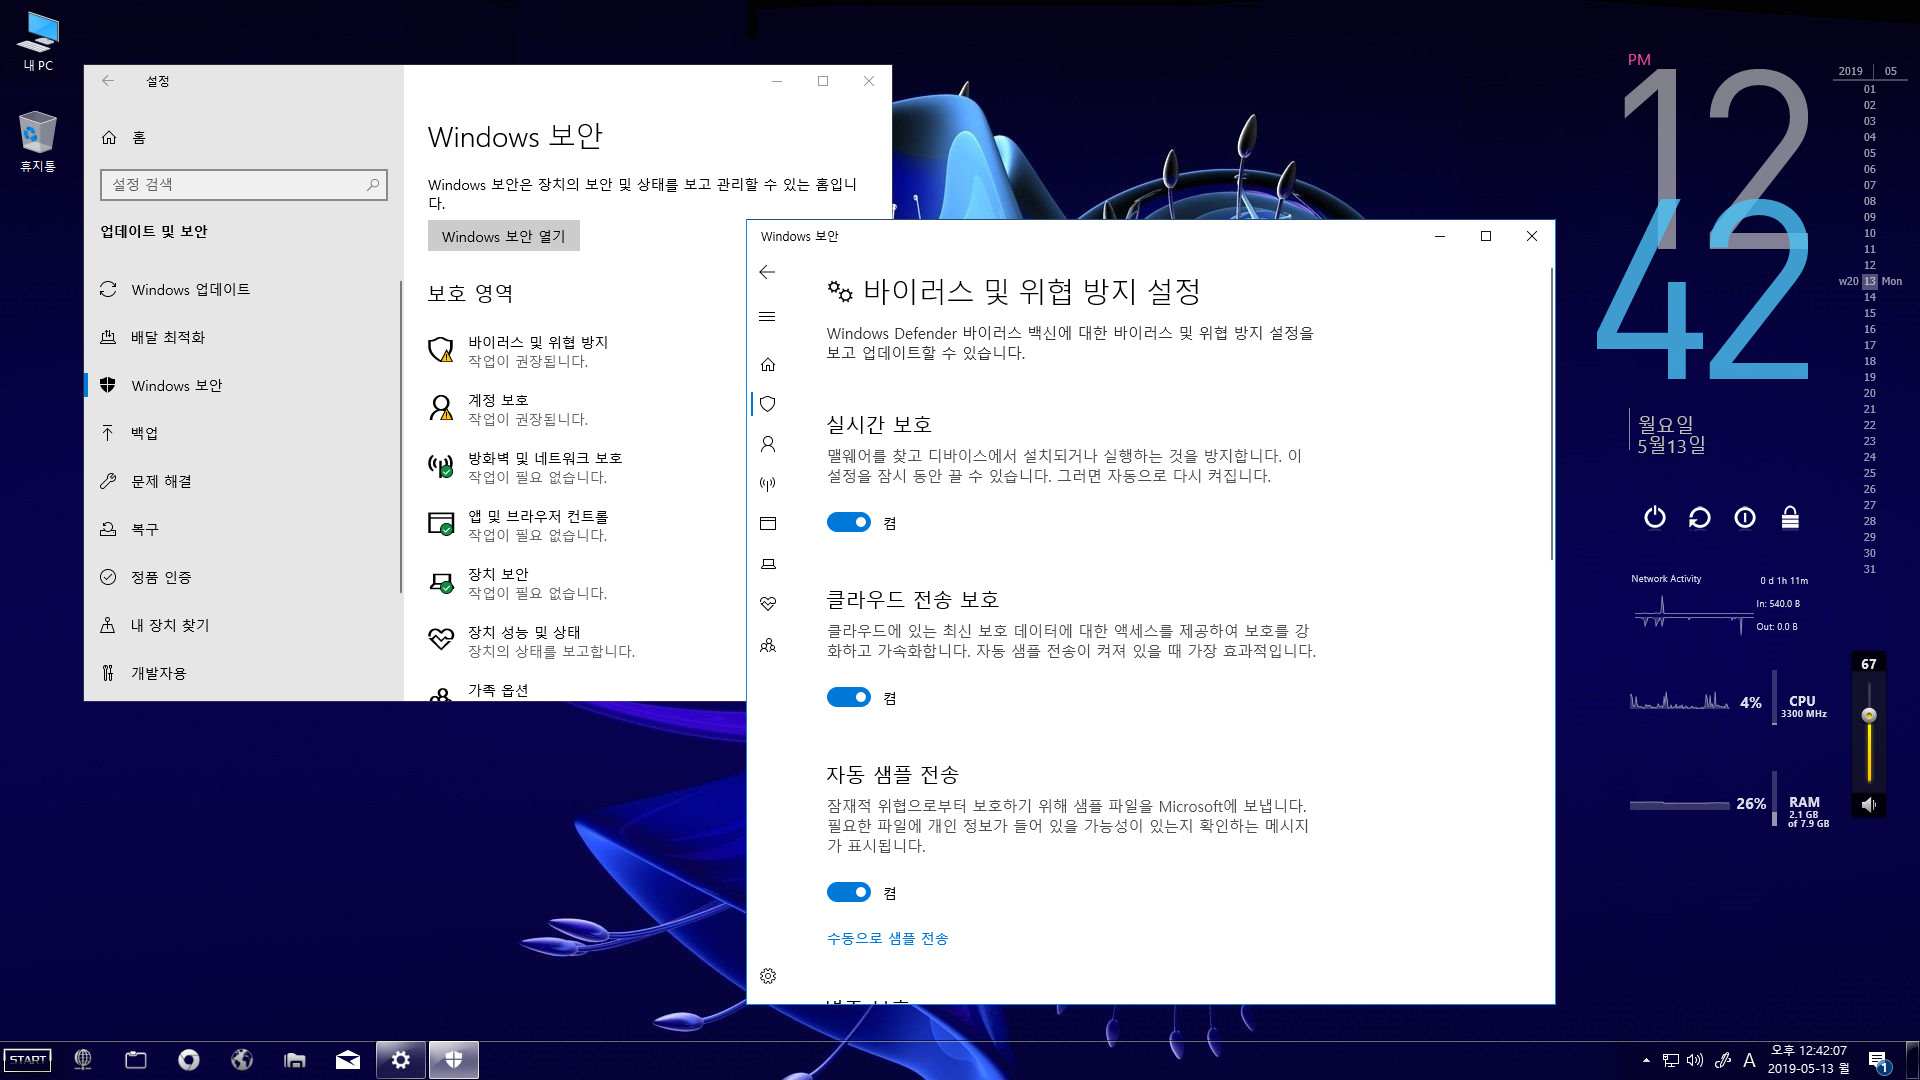The image size is (1920, 1080).
Task: Expand hidden system tray icons arrow
Action: tap(1646, 1060)
